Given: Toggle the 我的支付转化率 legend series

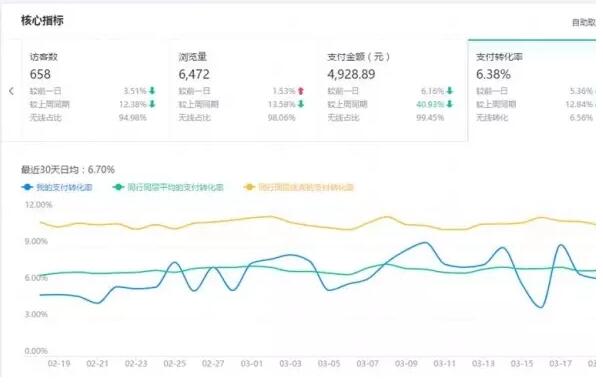Looking at the screenshot, I should point(57,187).
